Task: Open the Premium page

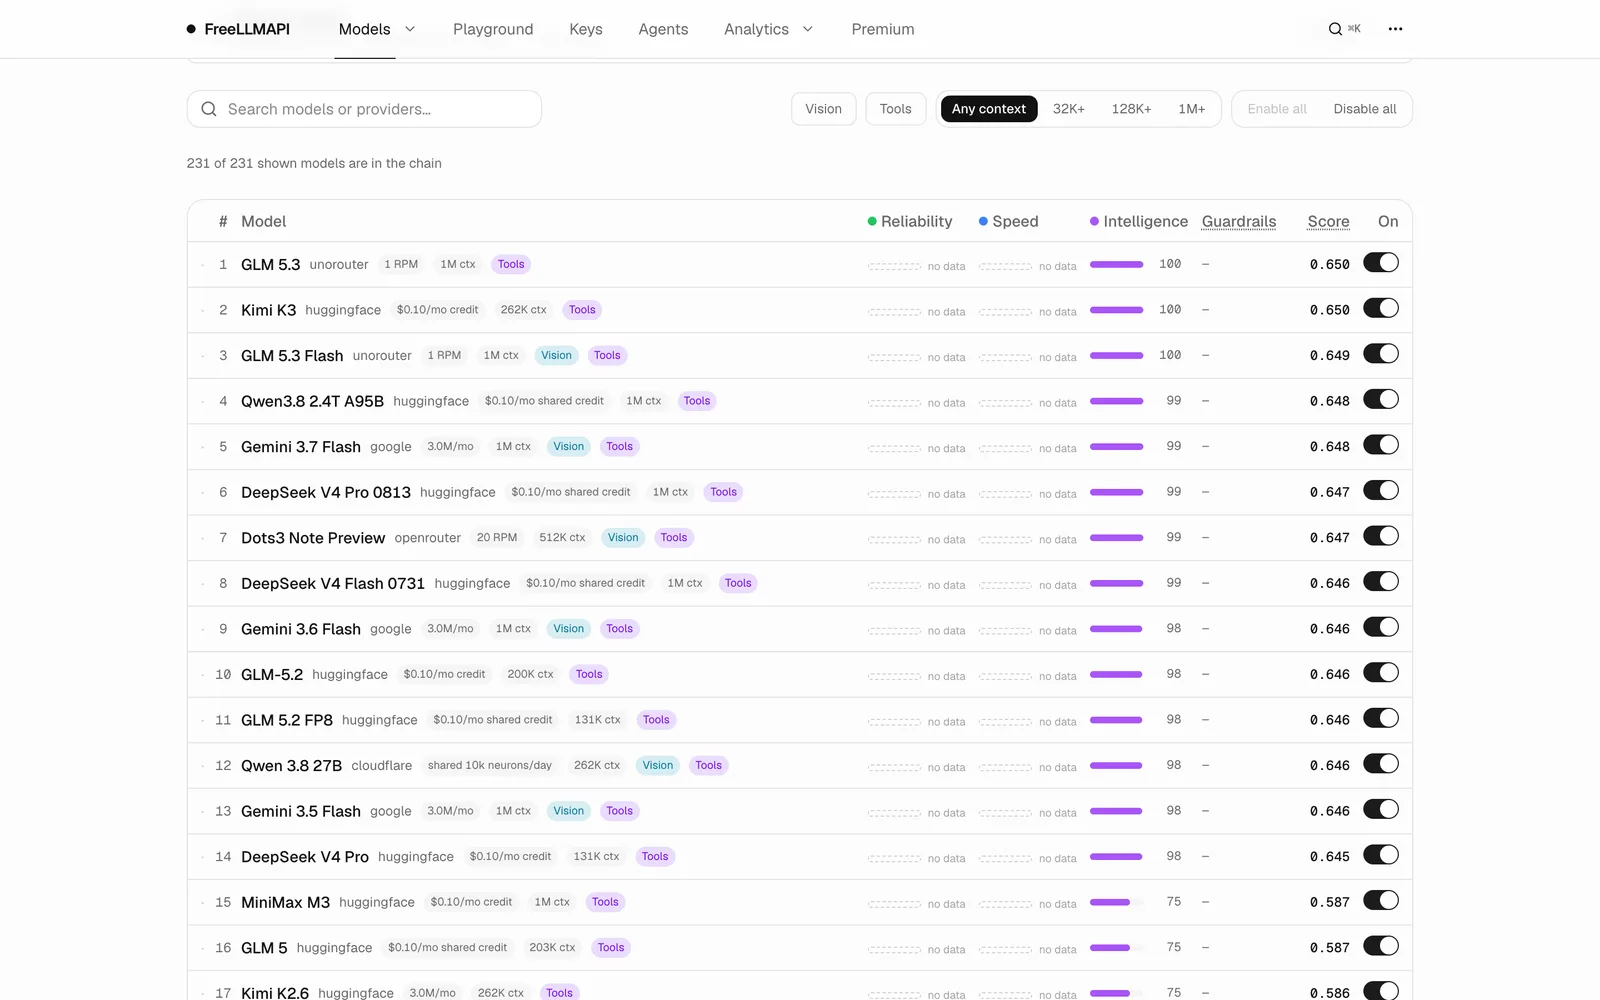Action: click(883, 29)
